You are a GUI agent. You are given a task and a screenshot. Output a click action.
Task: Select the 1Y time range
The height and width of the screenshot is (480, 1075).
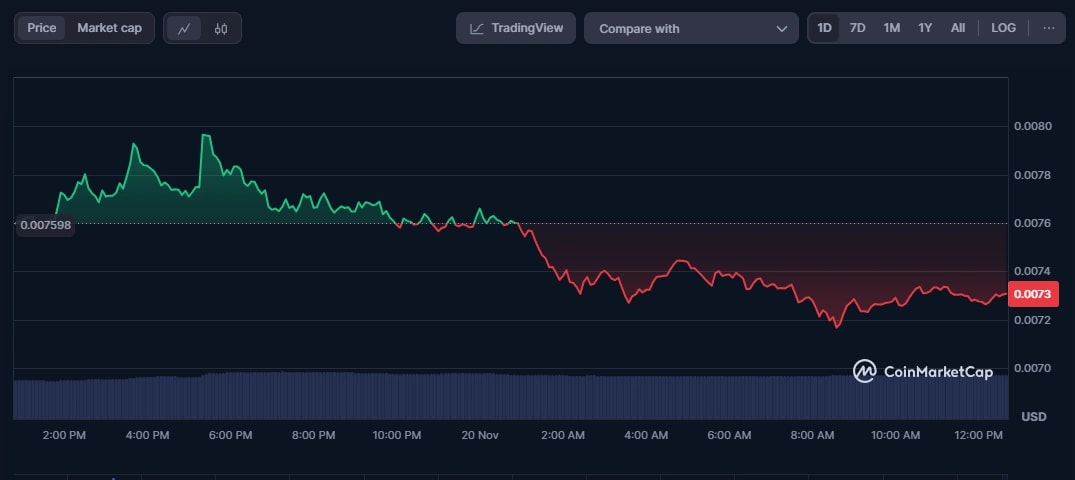tap(925, 28)
